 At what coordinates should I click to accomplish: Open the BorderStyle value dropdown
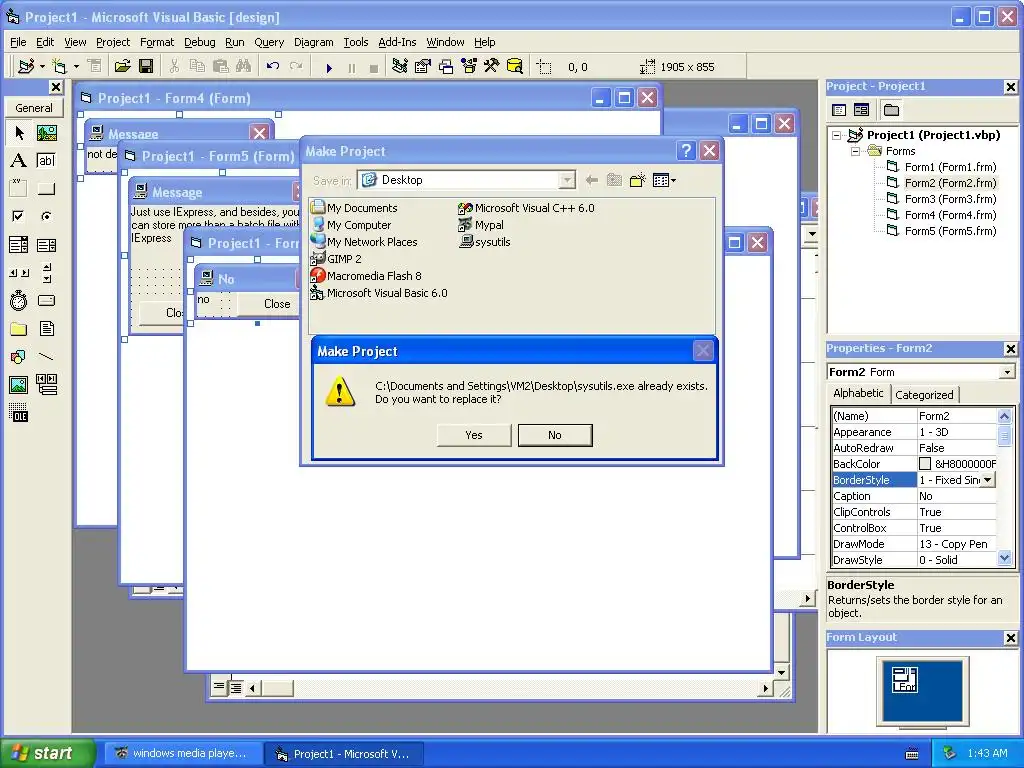[988, 480]
